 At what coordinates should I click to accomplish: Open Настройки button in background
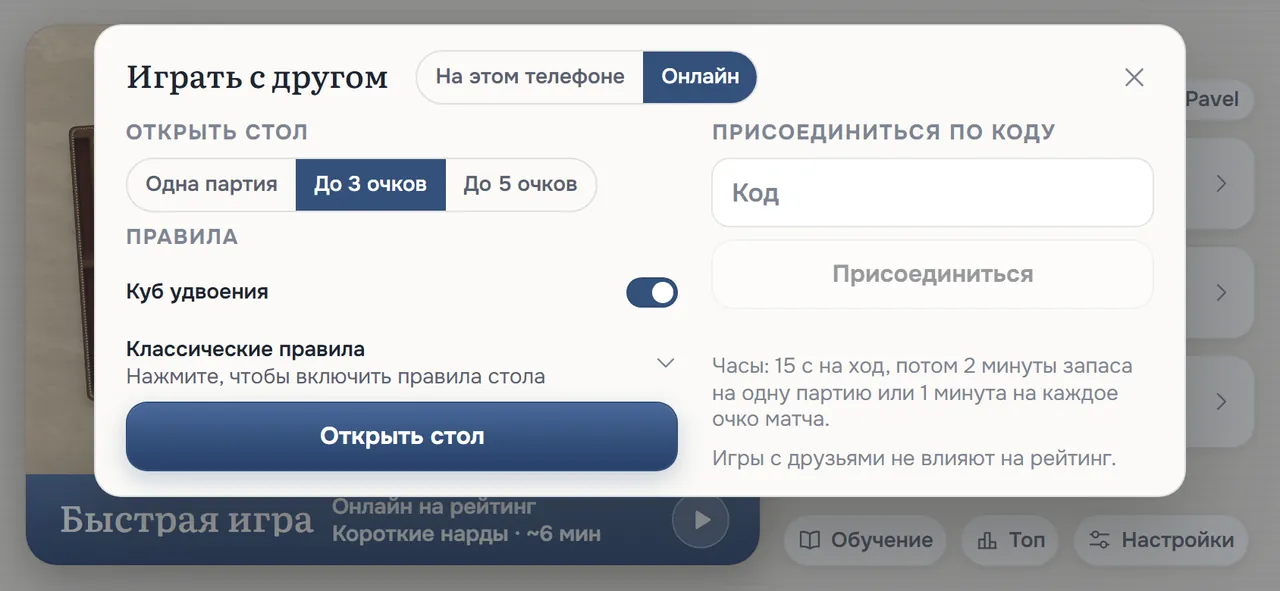[x=1161, y=541]
